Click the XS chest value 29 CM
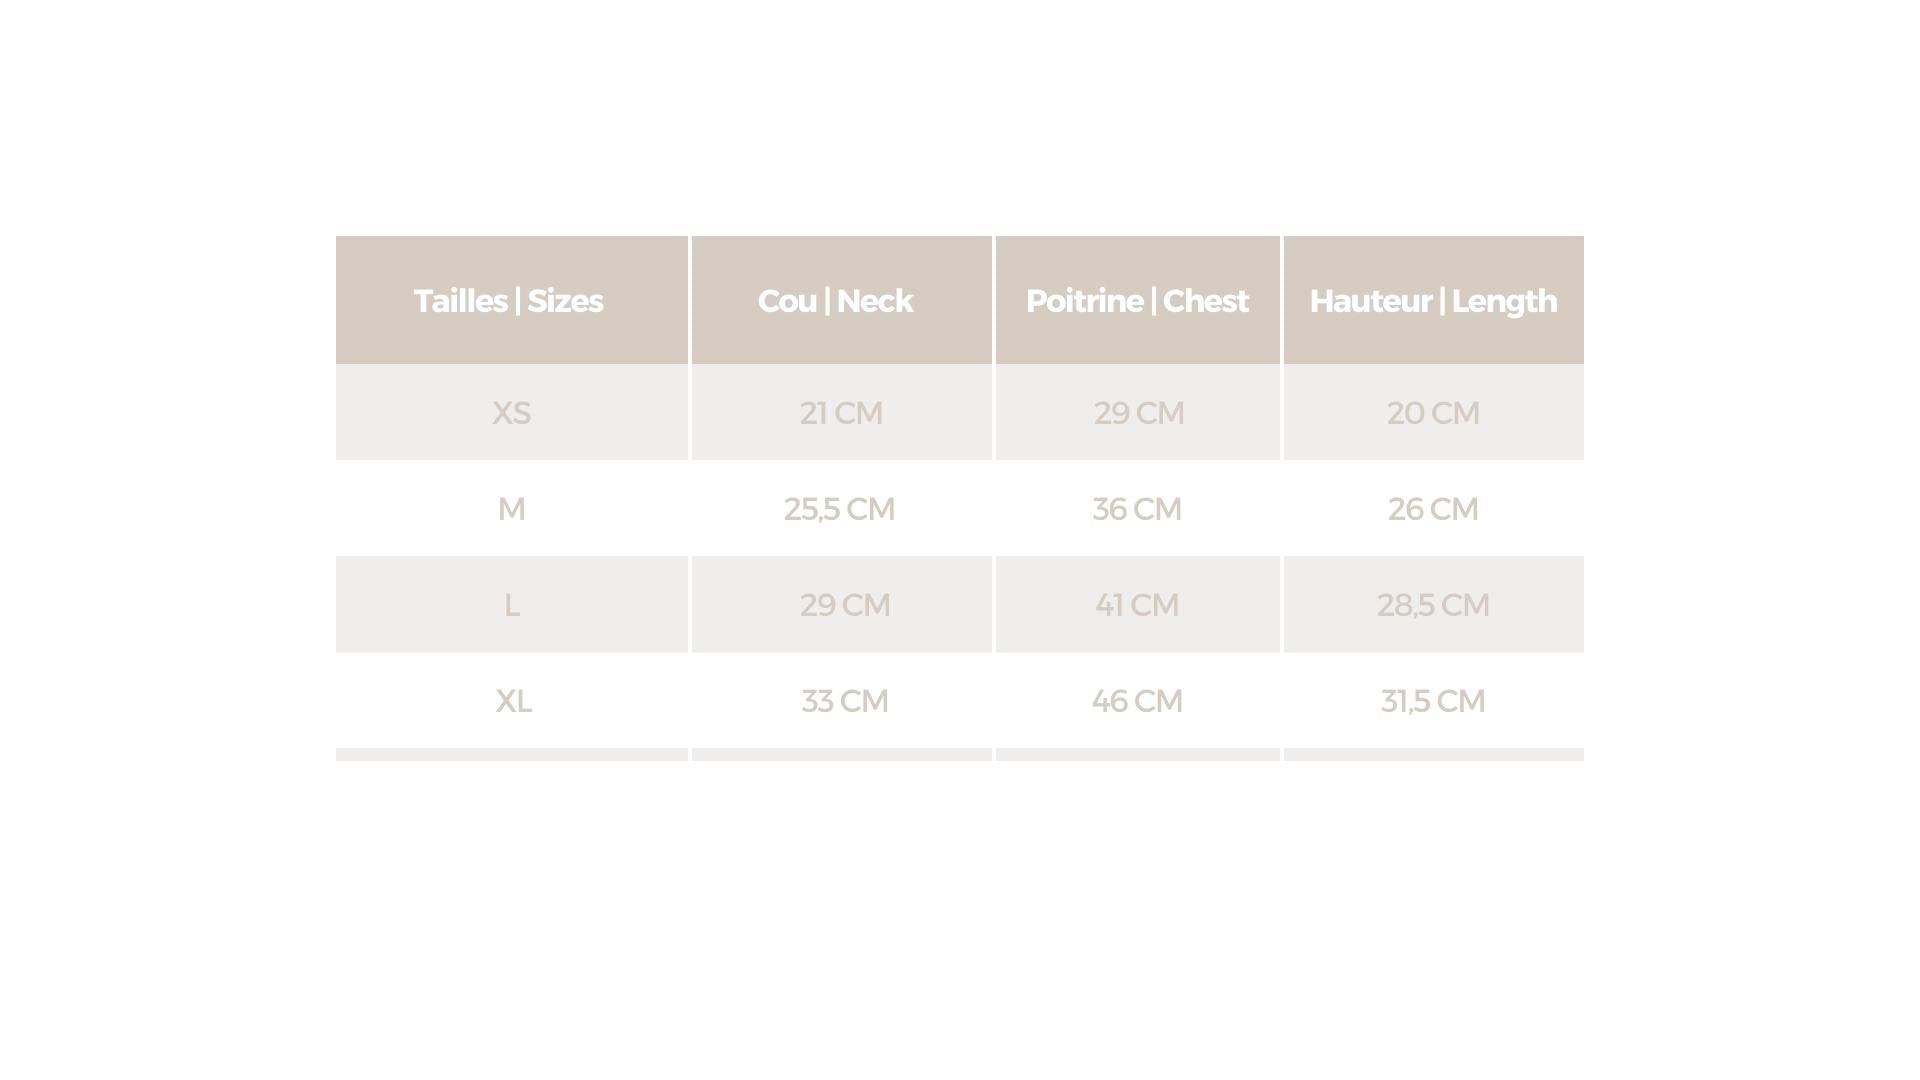Image resolution: width=1920 pixels, height=1080 pixels. (x=1138, y=413)
